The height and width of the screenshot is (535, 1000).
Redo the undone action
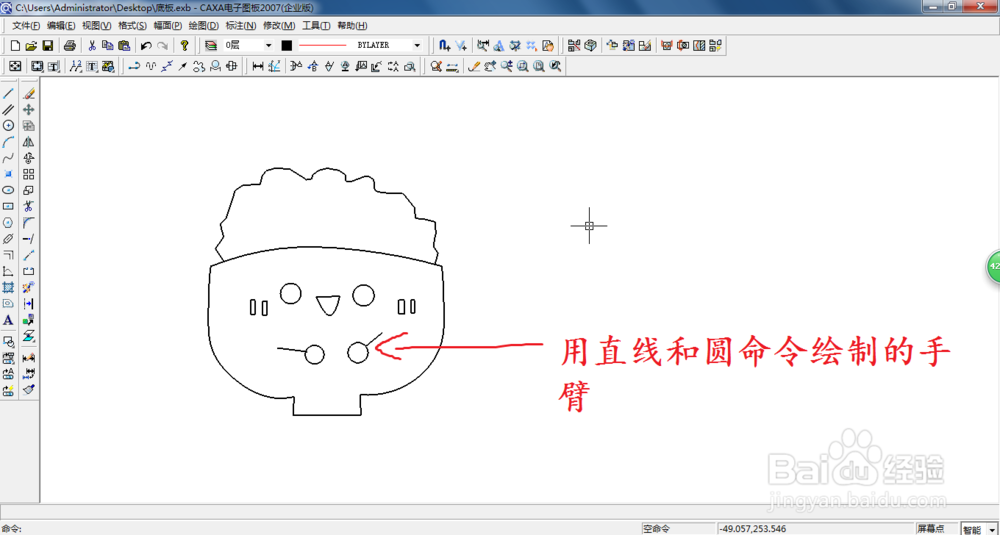[162, 45]
